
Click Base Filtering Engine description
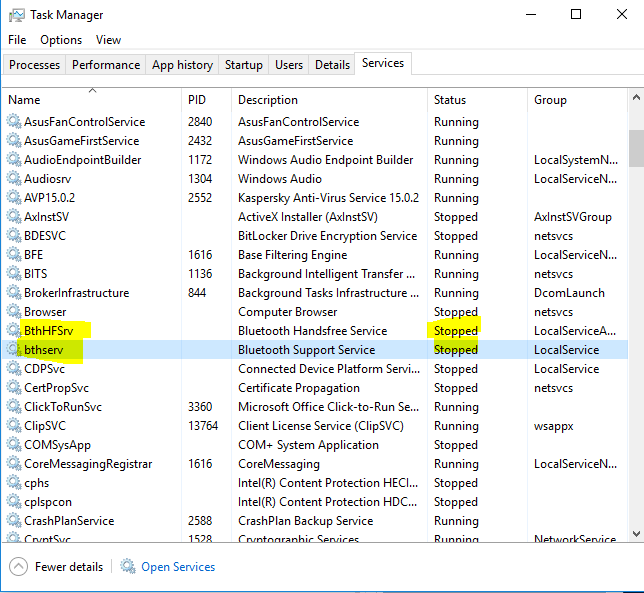pyautogui.click(x=292, y=255)
